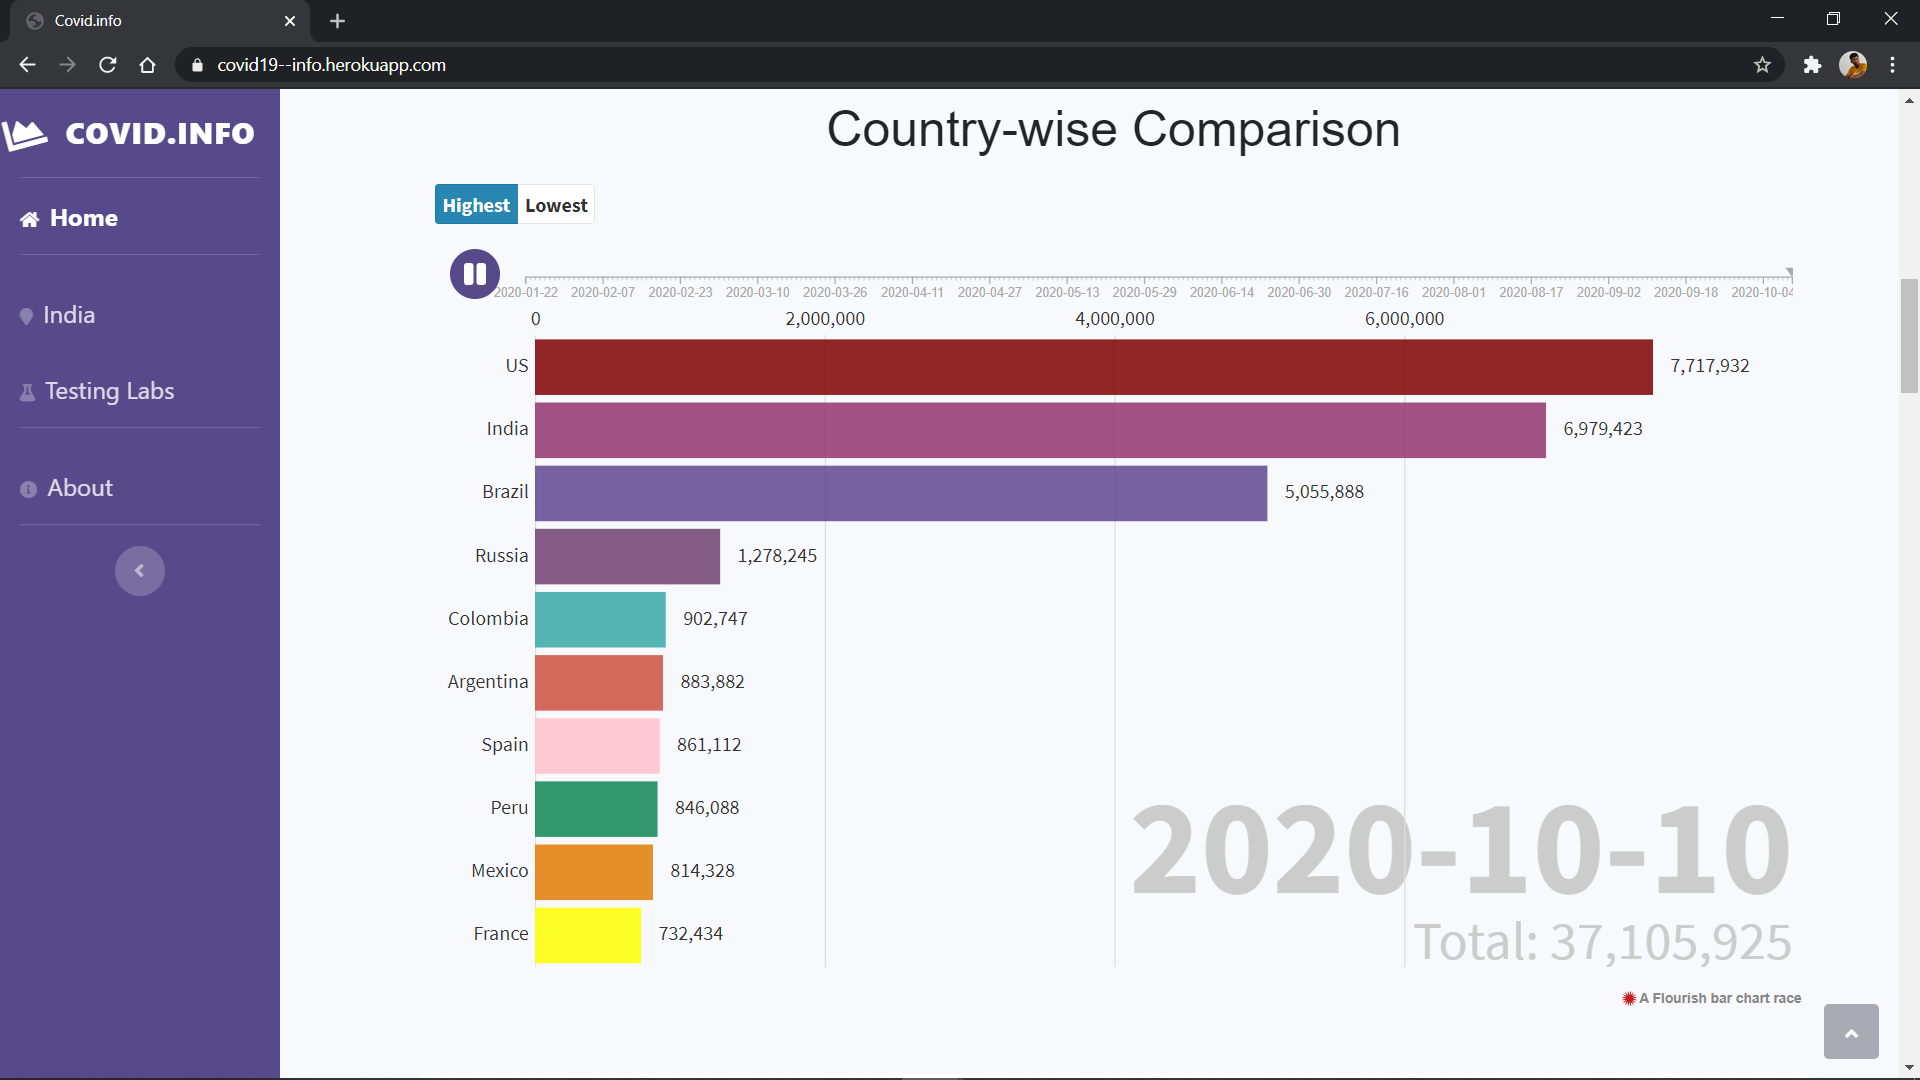
Task: Open the Chrome three-dot menu
Action: pos(1892,65)
